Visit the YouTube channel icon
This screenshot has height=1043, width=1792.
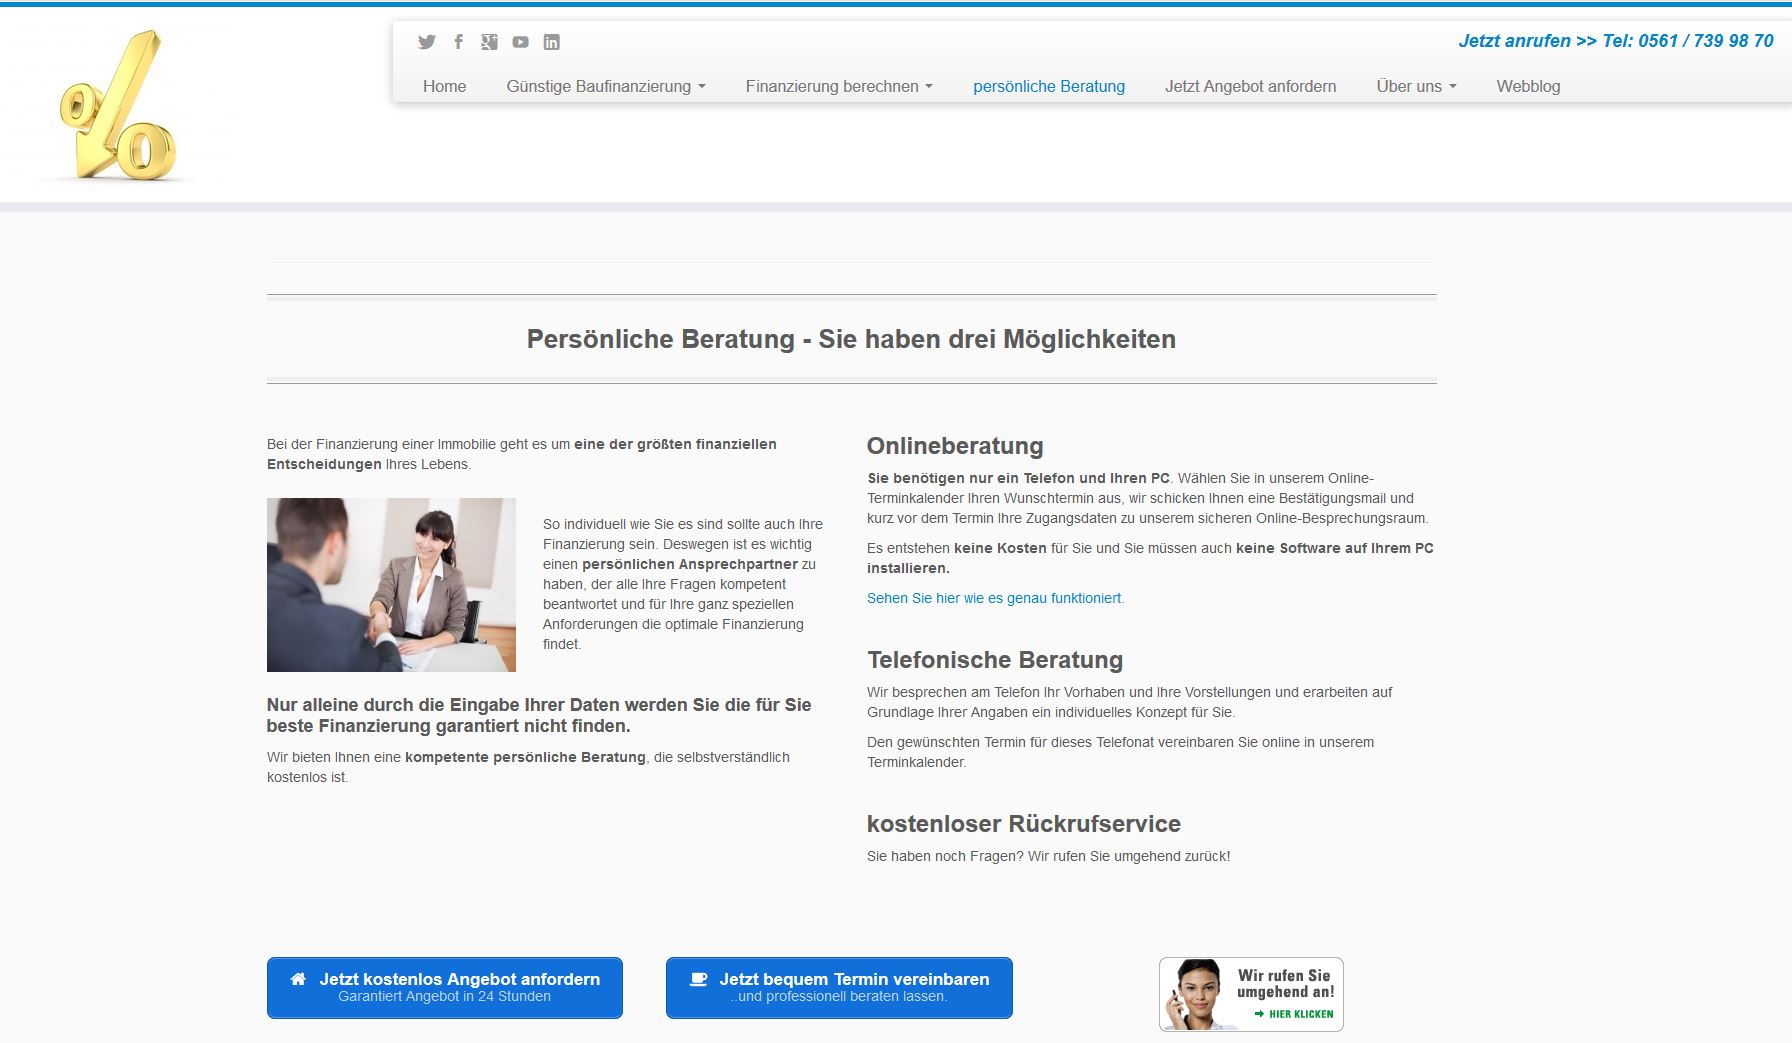[x=520, y=42]
